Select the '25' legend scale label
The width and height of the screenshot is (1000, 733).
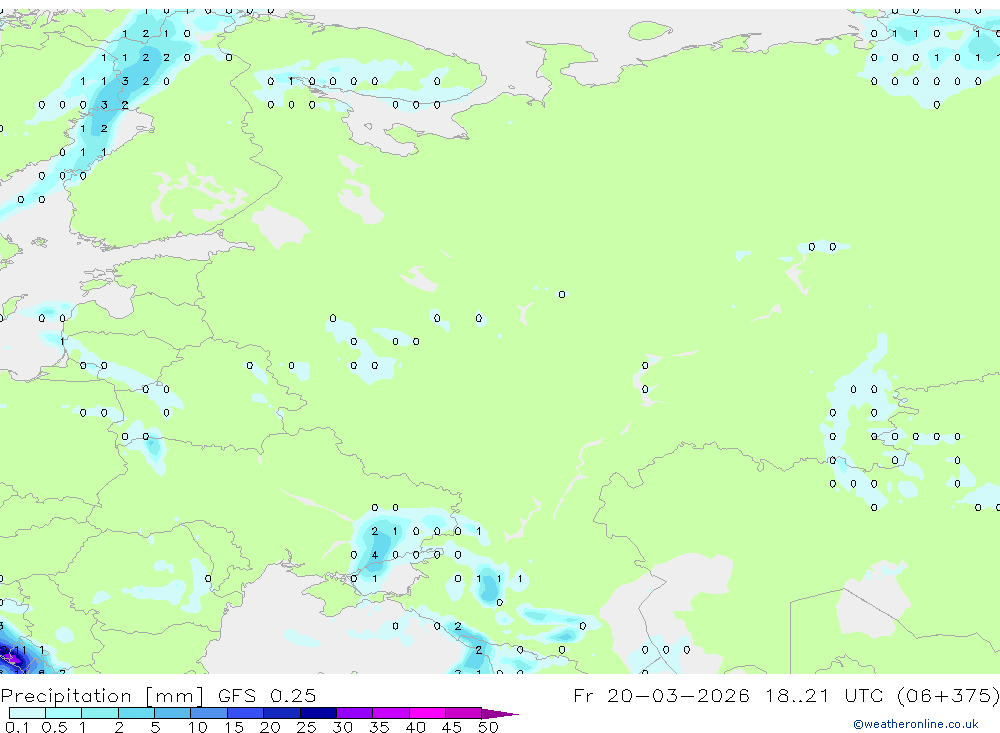[306, 727]
